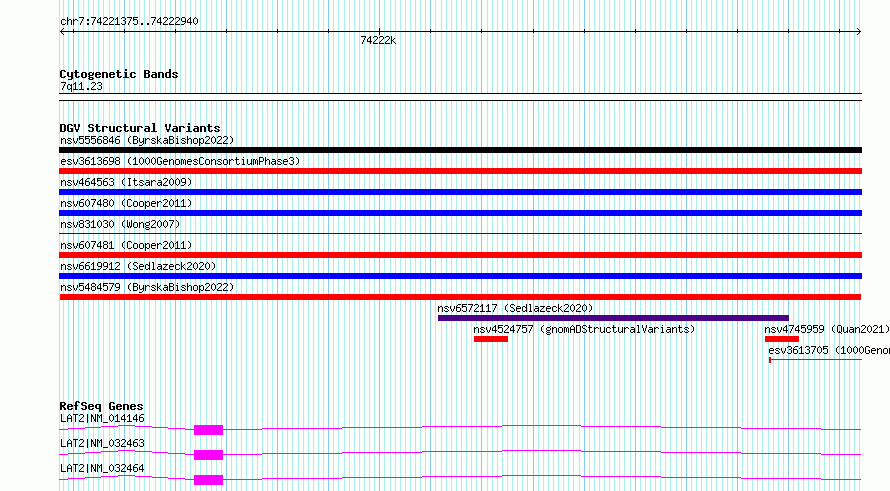Click the purple nsv6572117 variant bar

pyautogui.click(x=613, y=318)
